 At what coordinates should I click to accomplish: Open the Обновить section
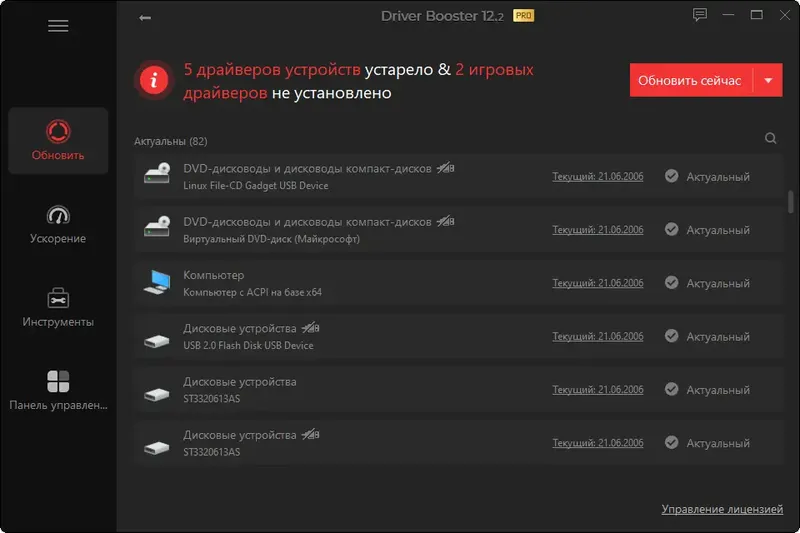click(x=58, y=140)
